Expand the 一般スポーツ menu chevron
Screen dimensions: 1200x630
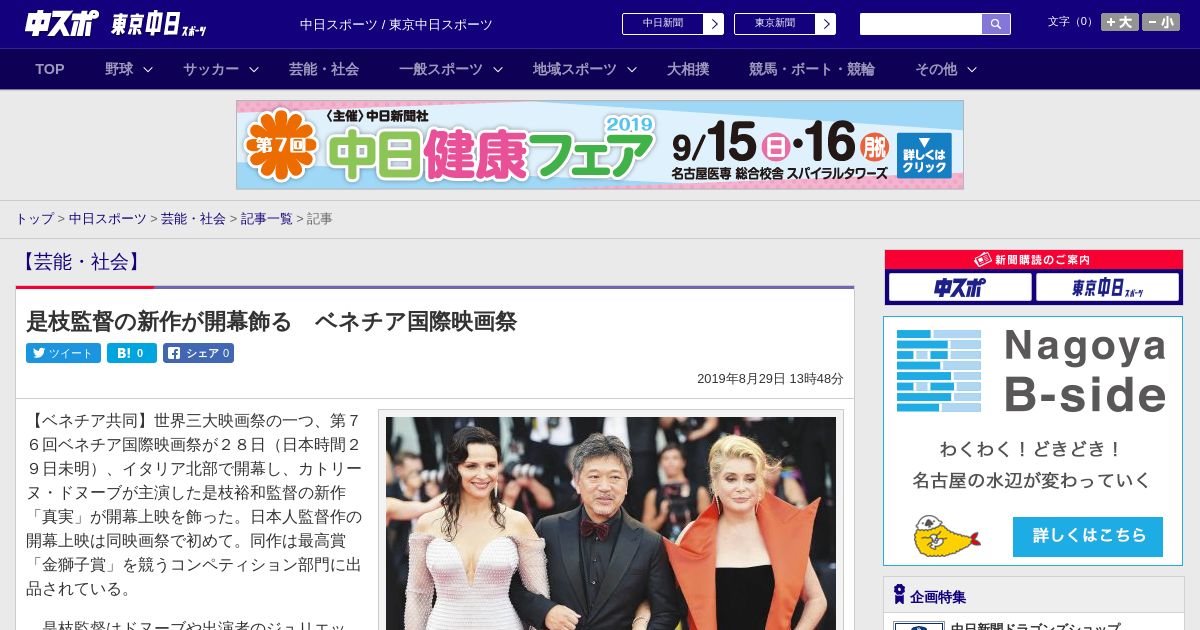click(x=498, y=70)
